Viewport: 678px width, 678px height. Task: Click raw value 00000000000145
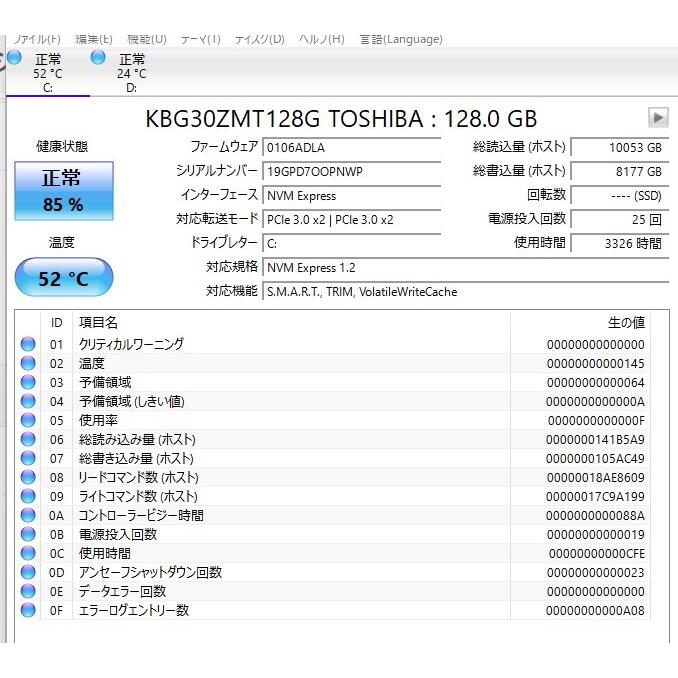tap(595, 364)
